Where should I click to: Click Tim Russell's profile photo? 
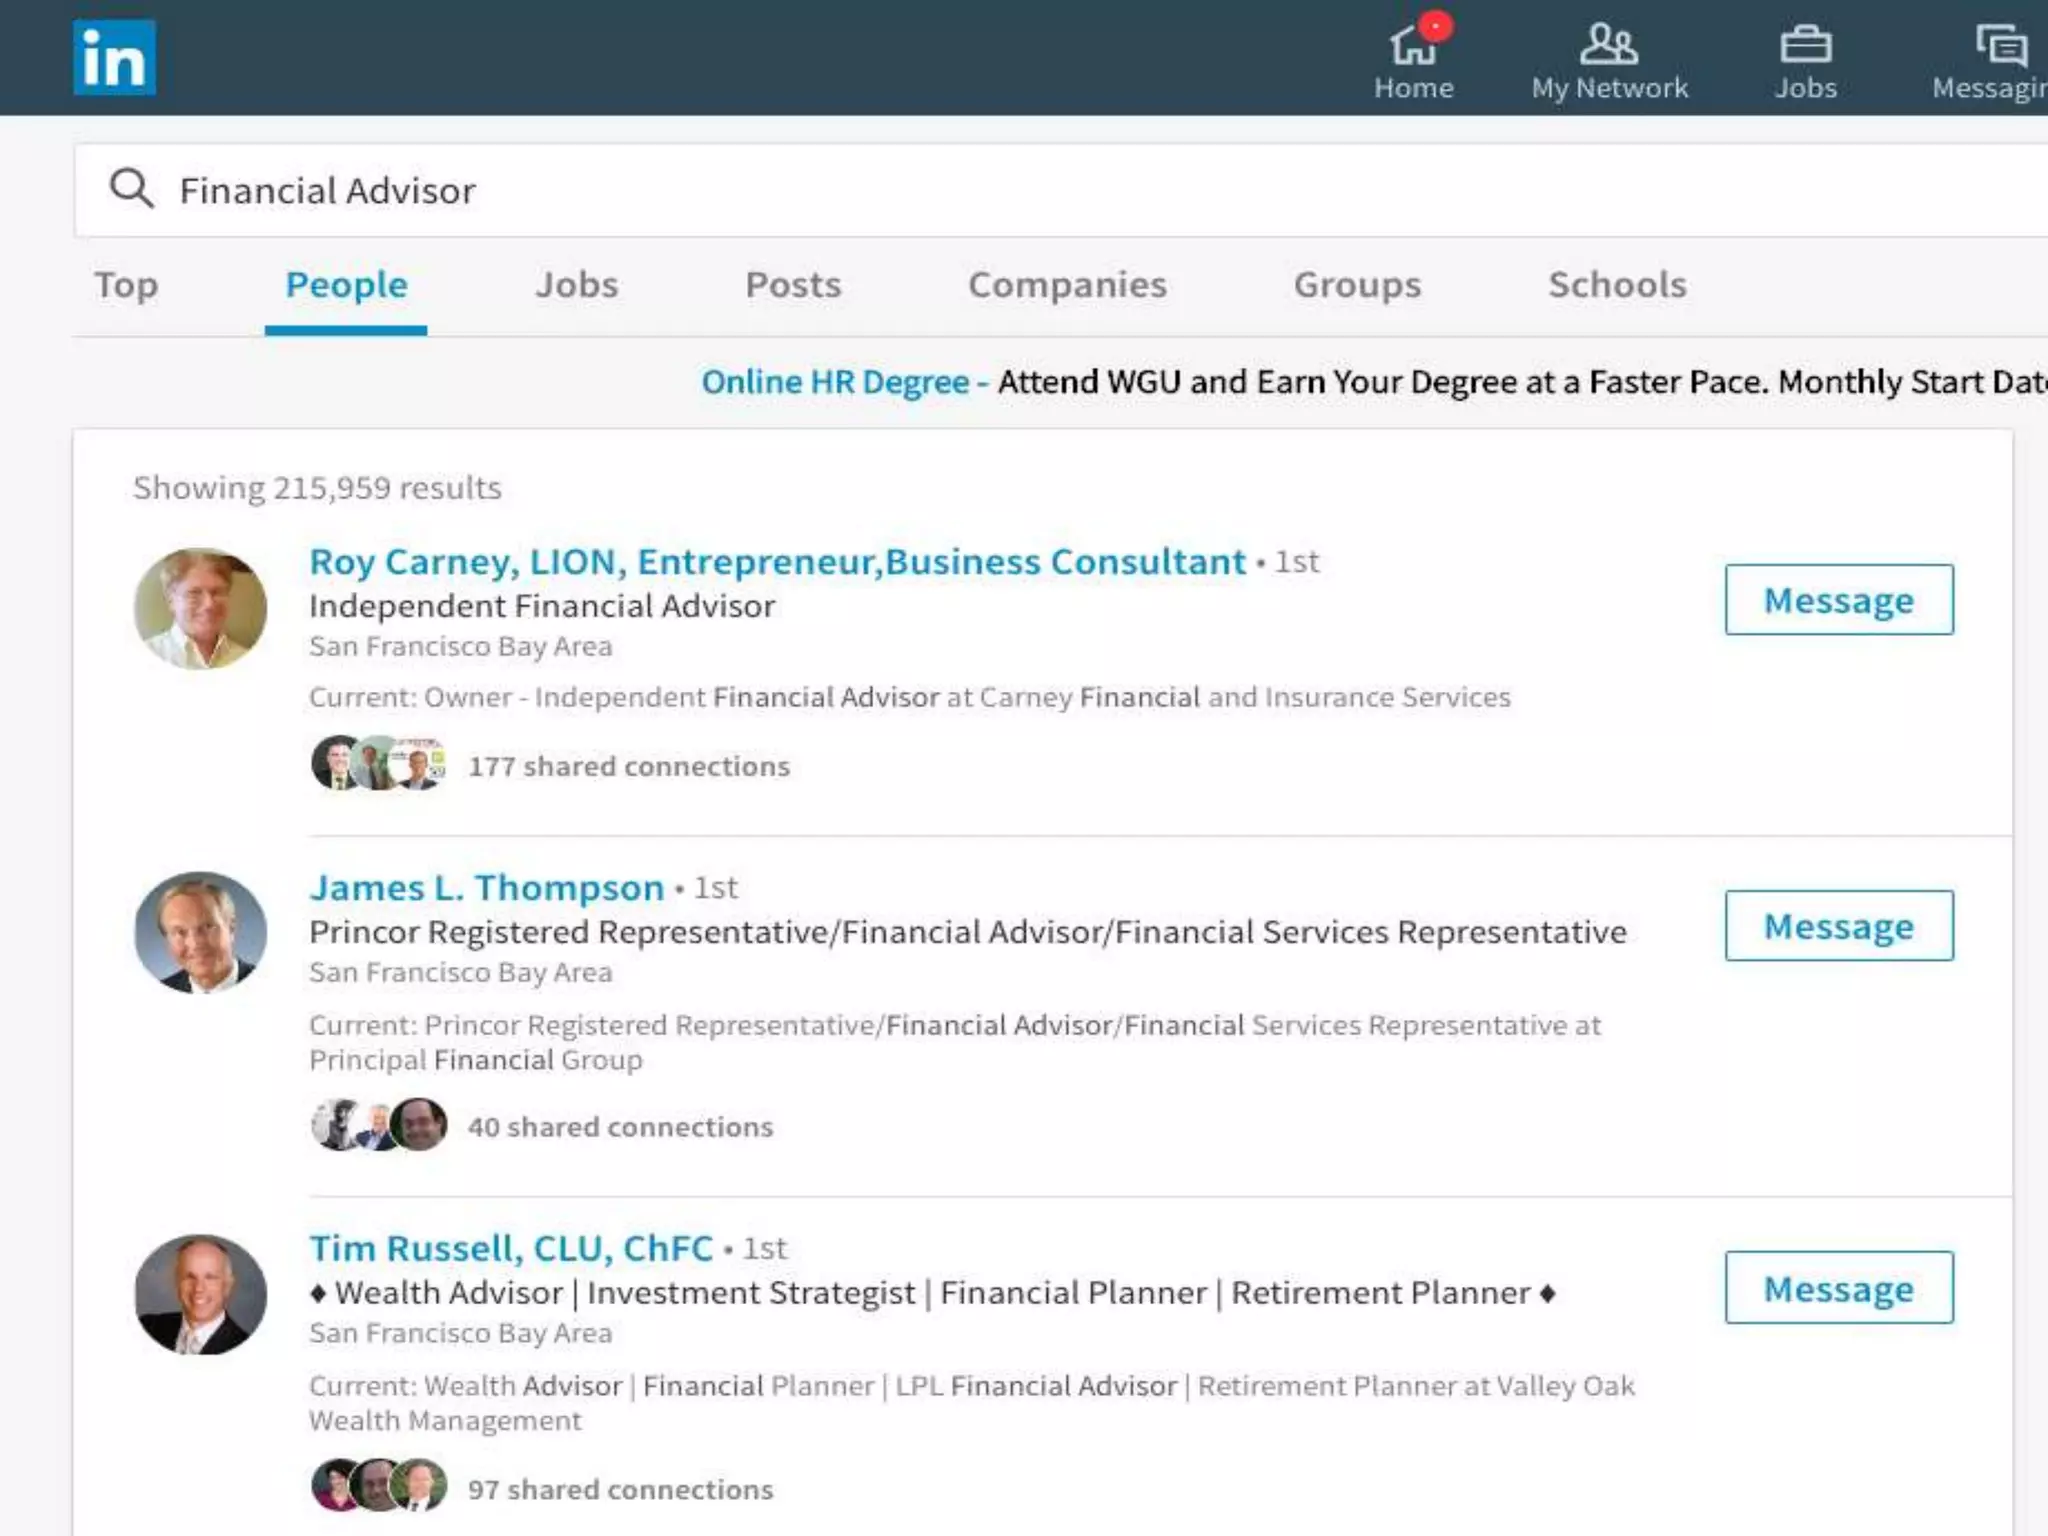[x=201, y=1295]
